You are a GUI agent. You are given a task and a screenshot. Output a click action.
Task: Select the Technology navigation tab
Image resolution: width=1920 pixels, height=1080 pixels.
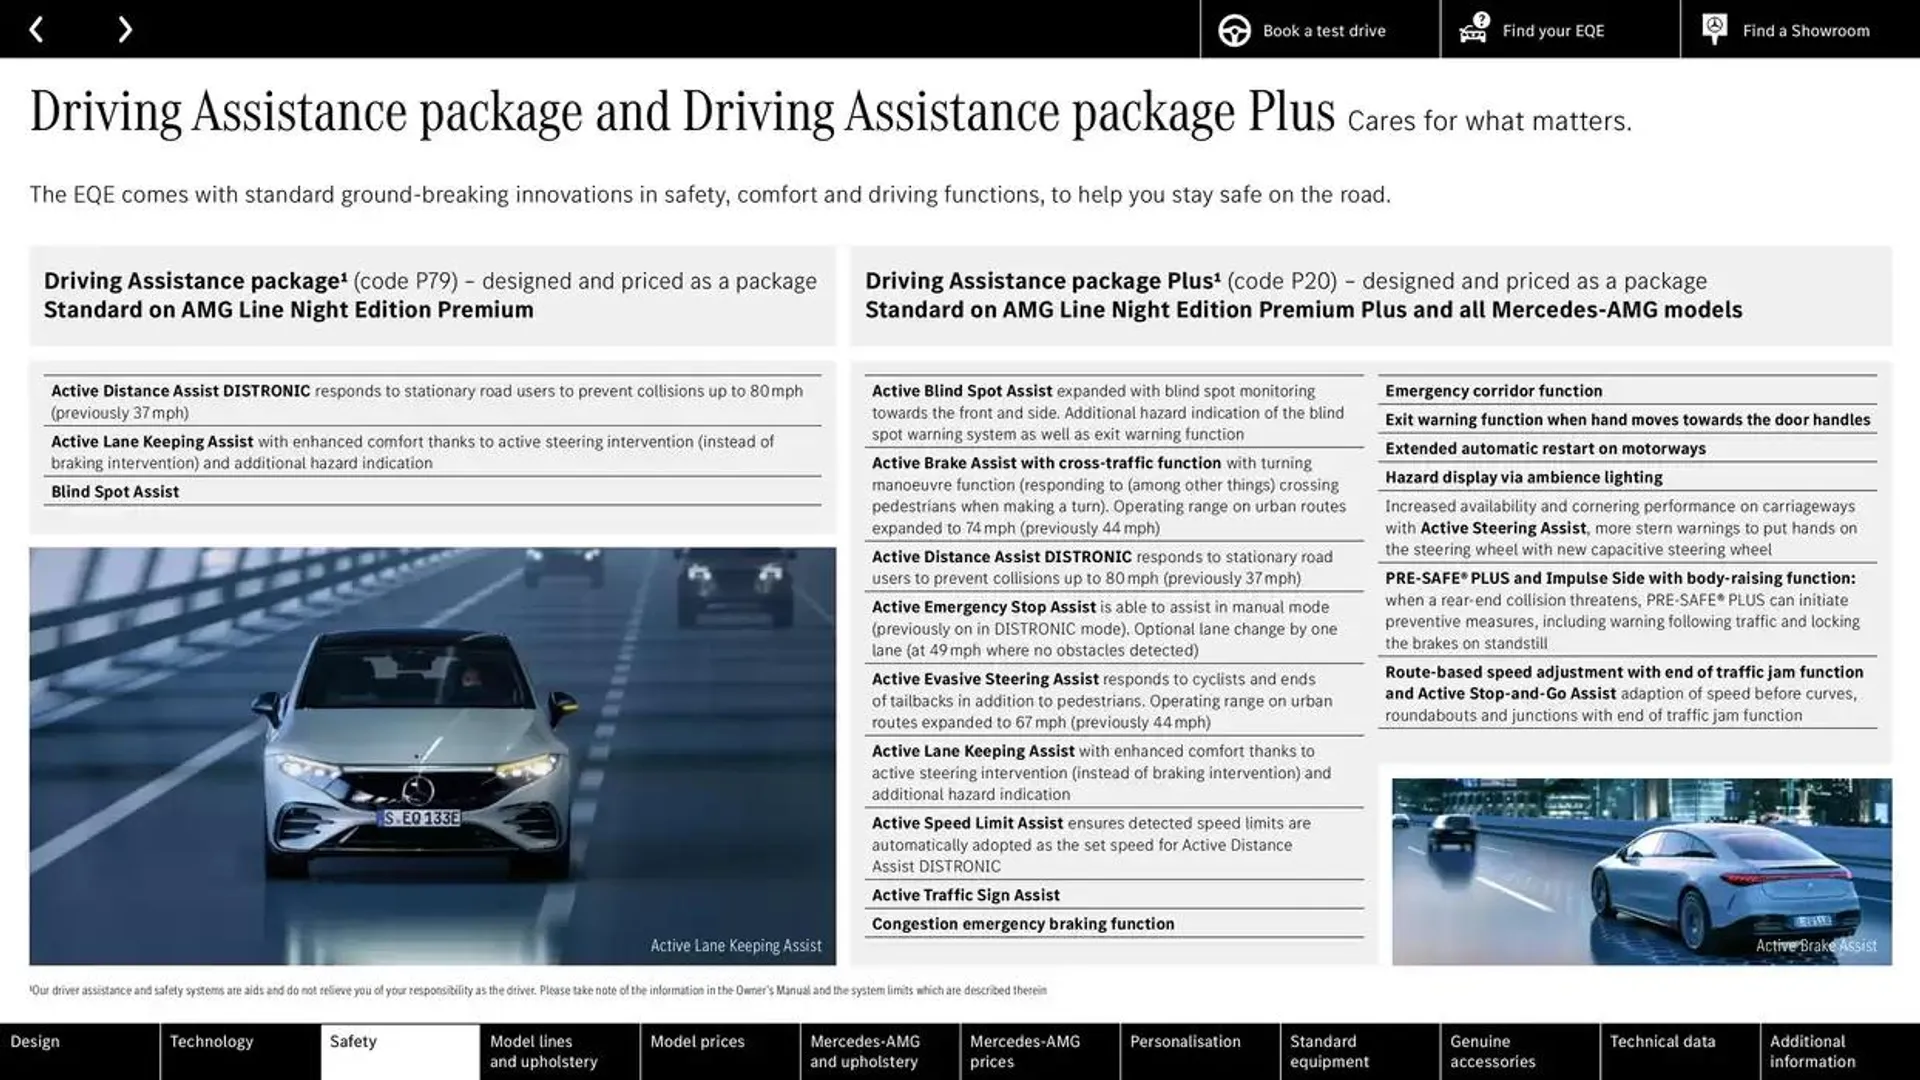pos(211,1042)
